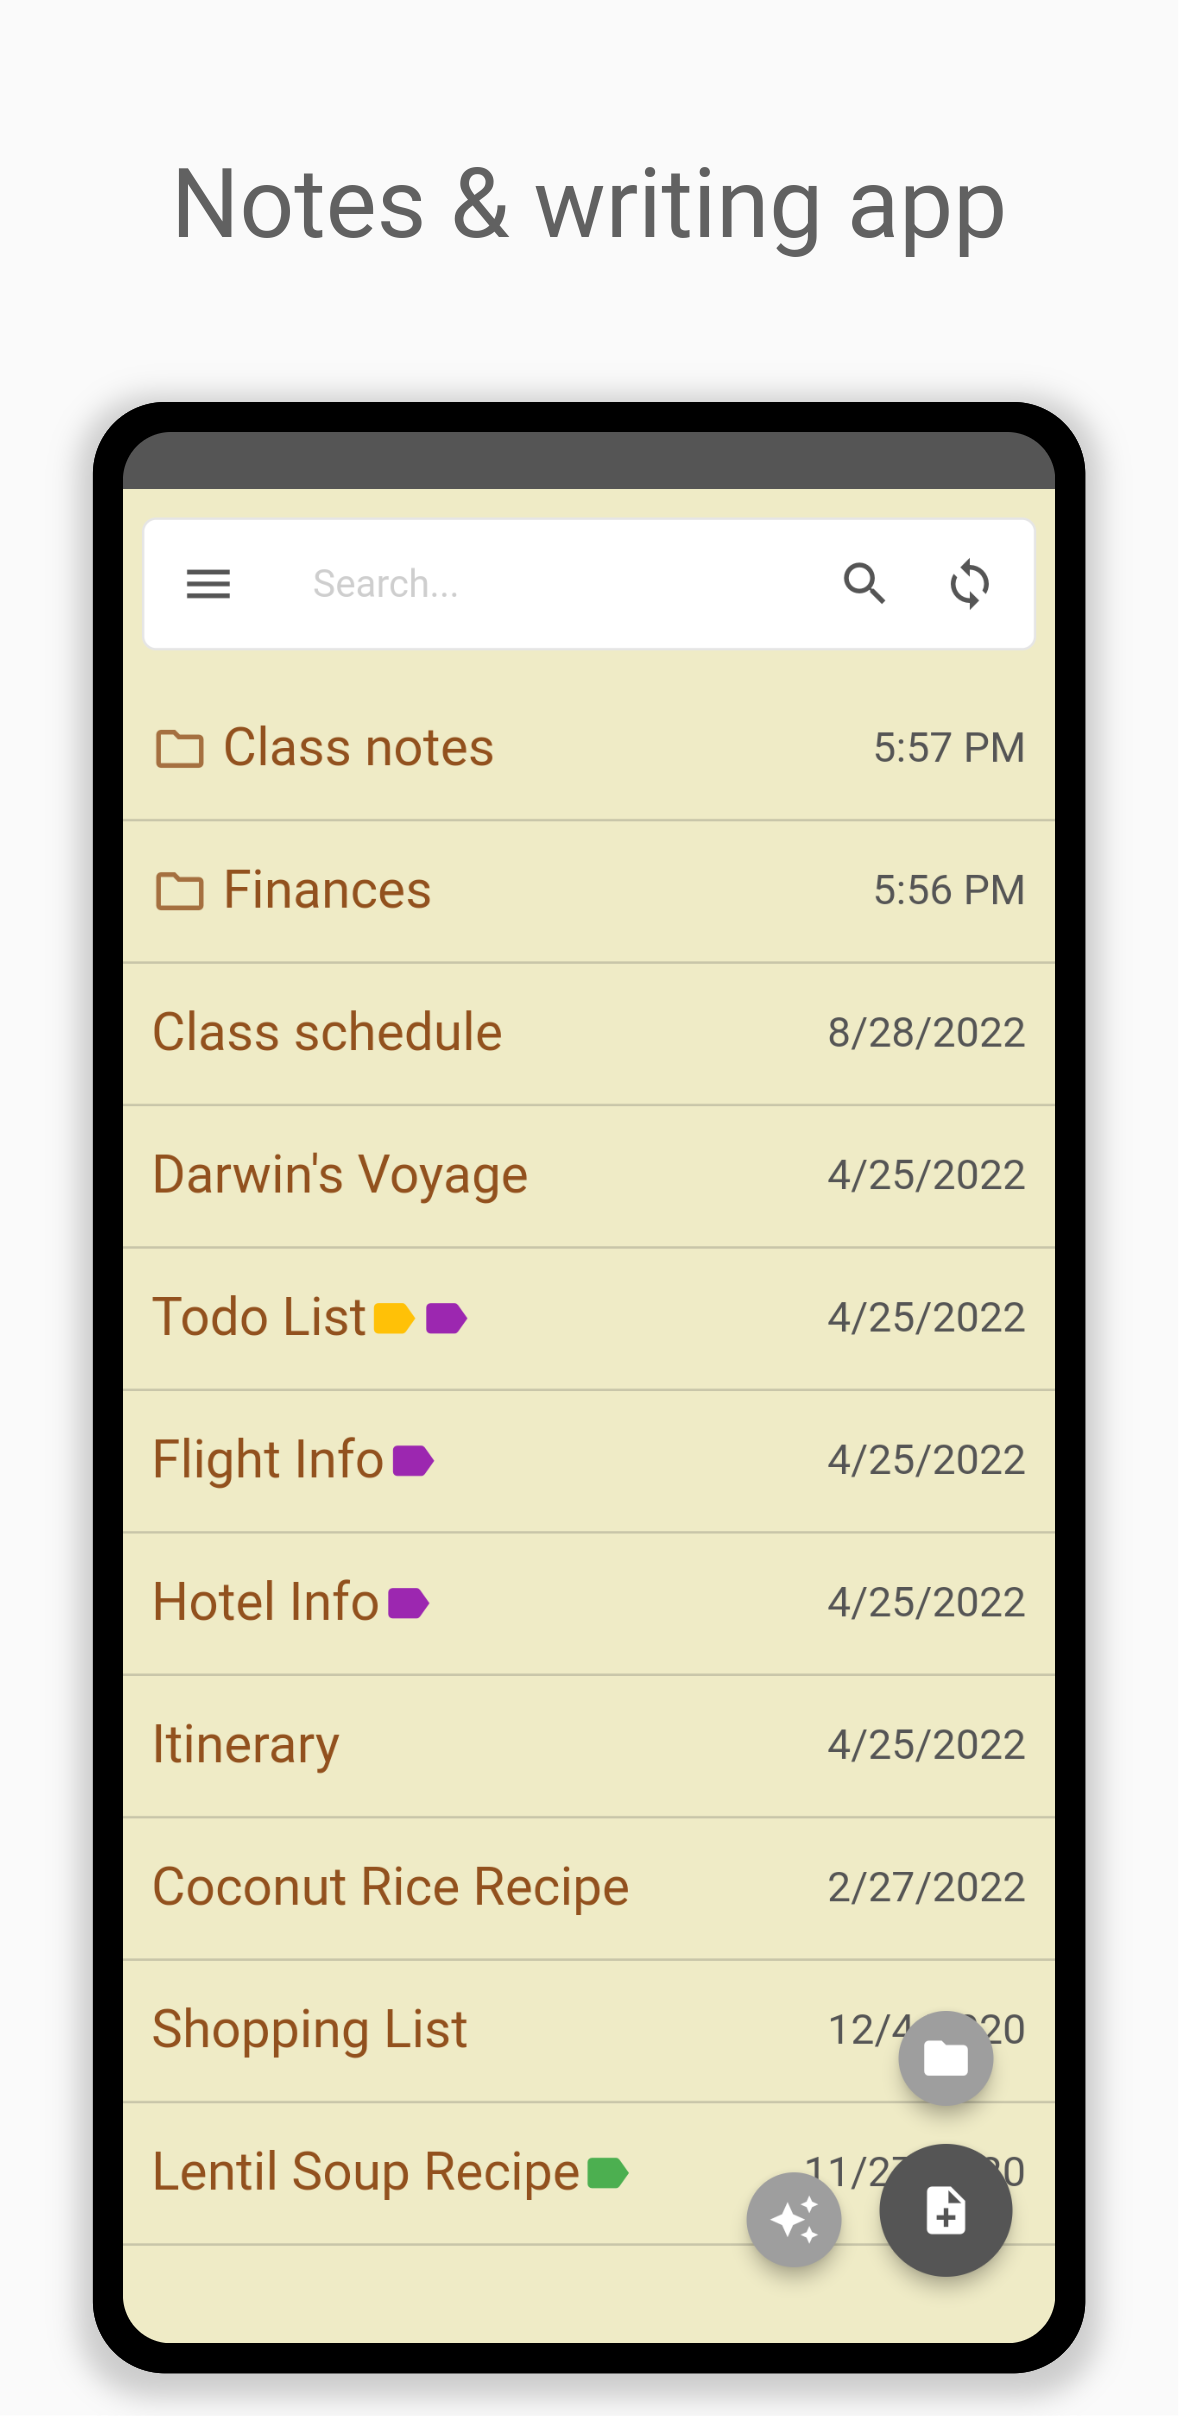The height and width of the screenshot is (2416, 1179).
Task: Open the Finances folder by its title
Action: 327,890
